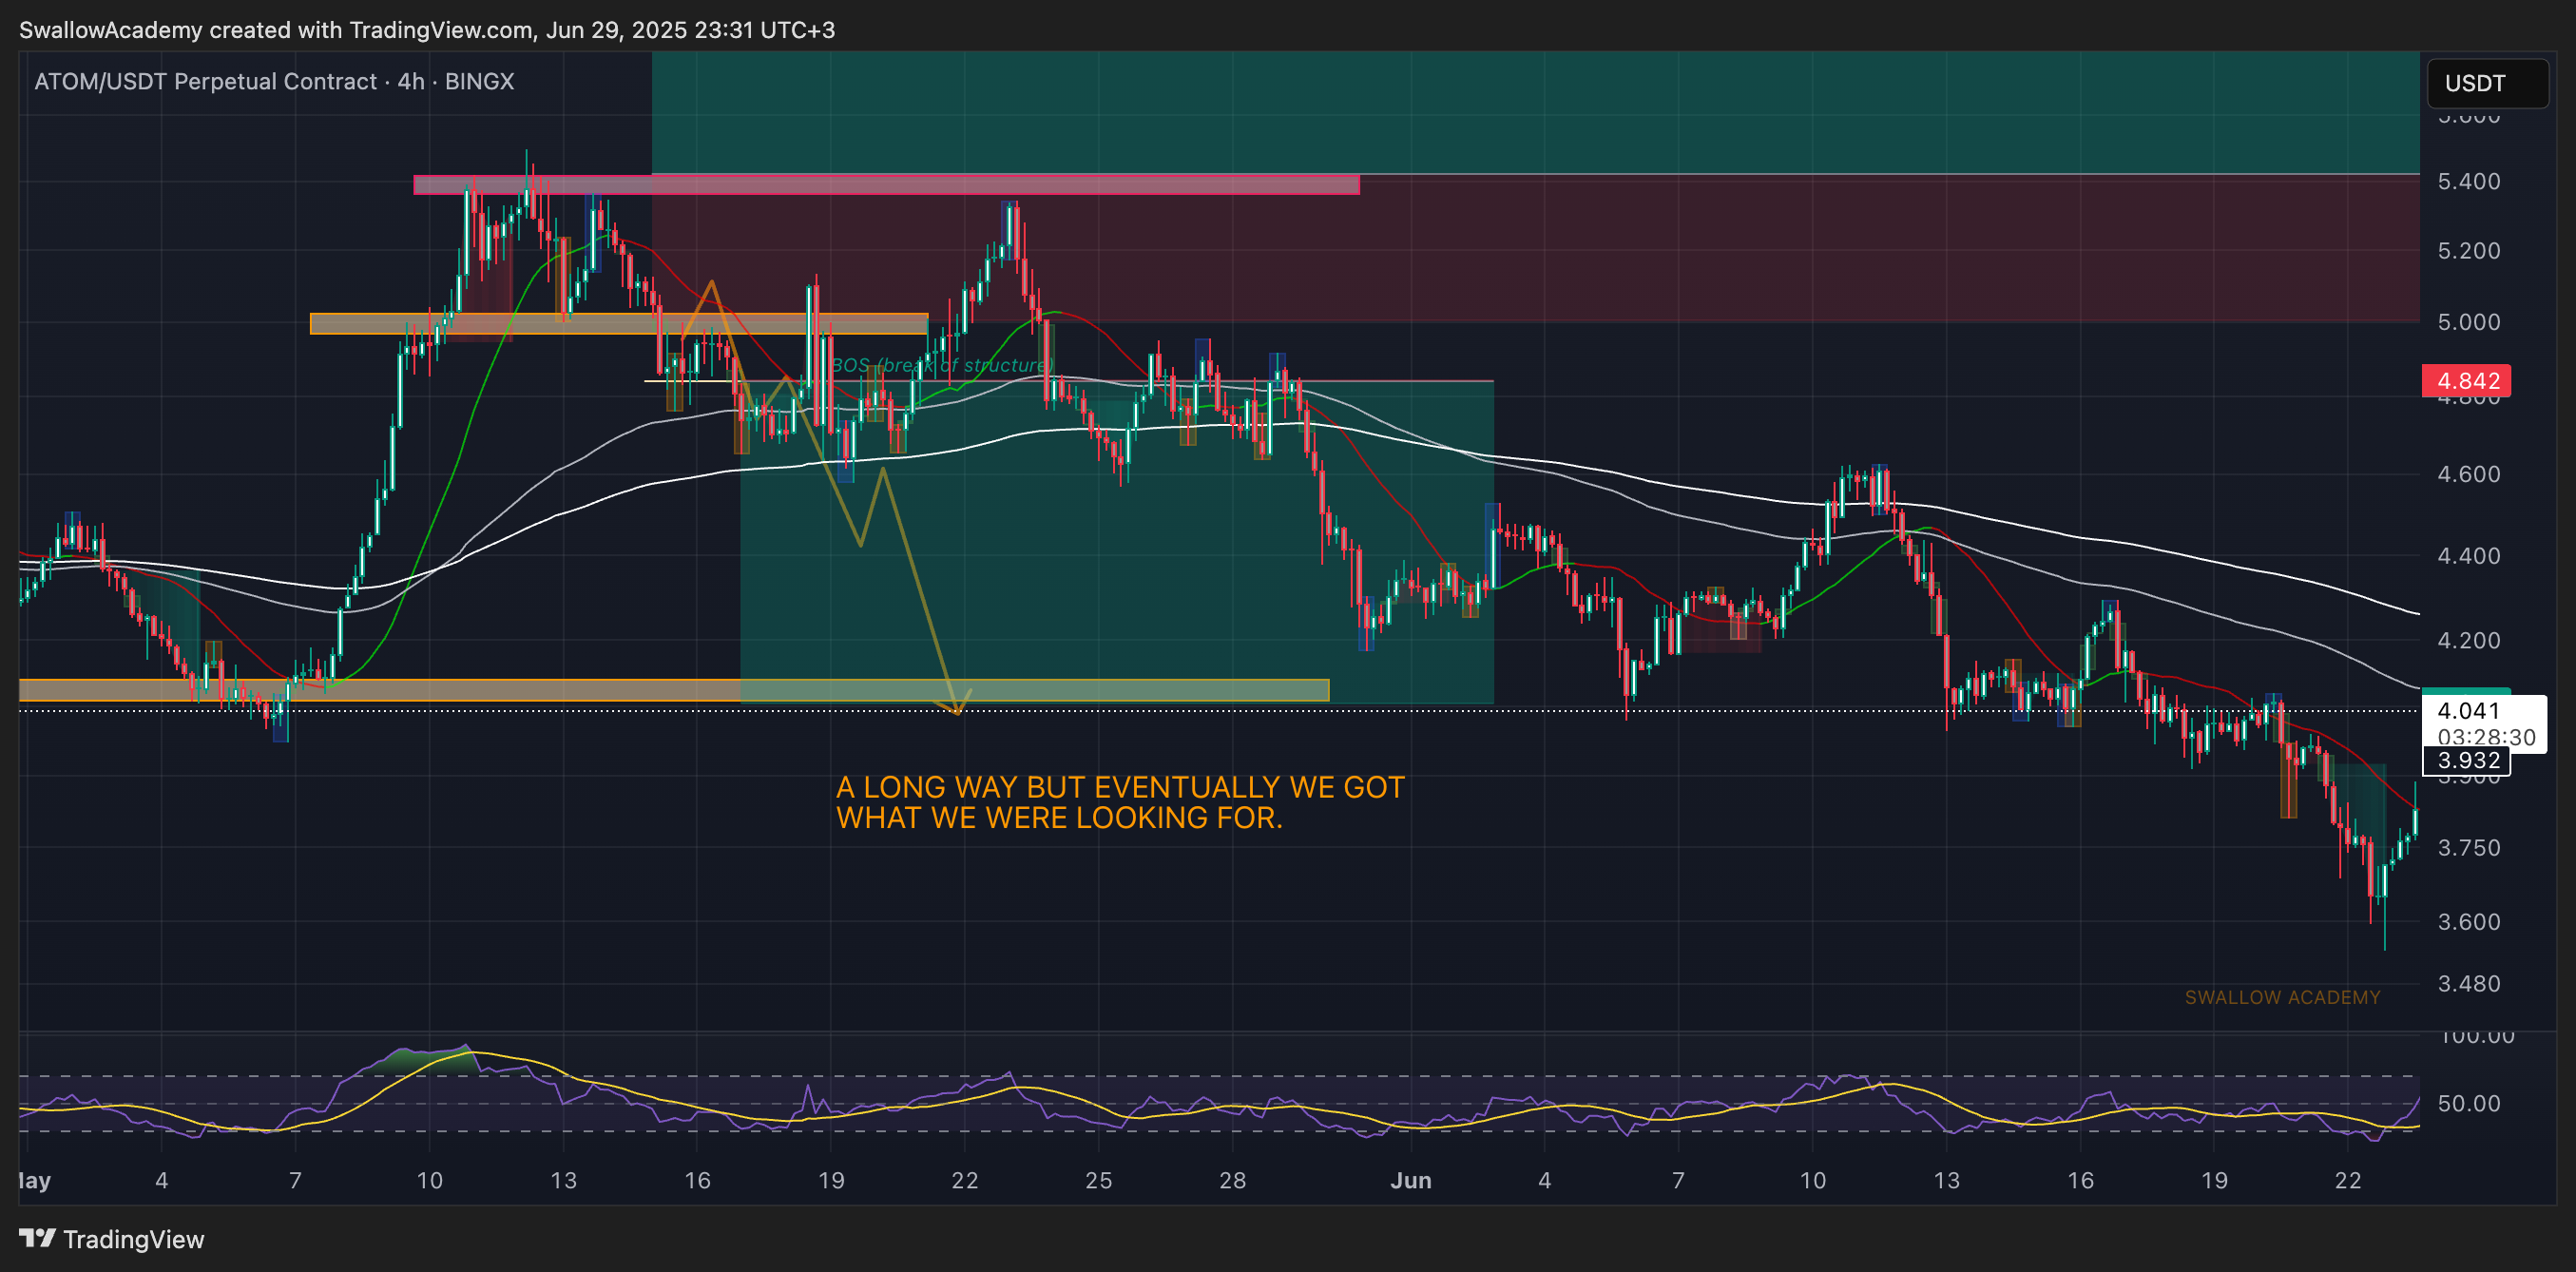Click the red 4.842 price label
Screen dimensions: 2576x1272
[2467, 380]
